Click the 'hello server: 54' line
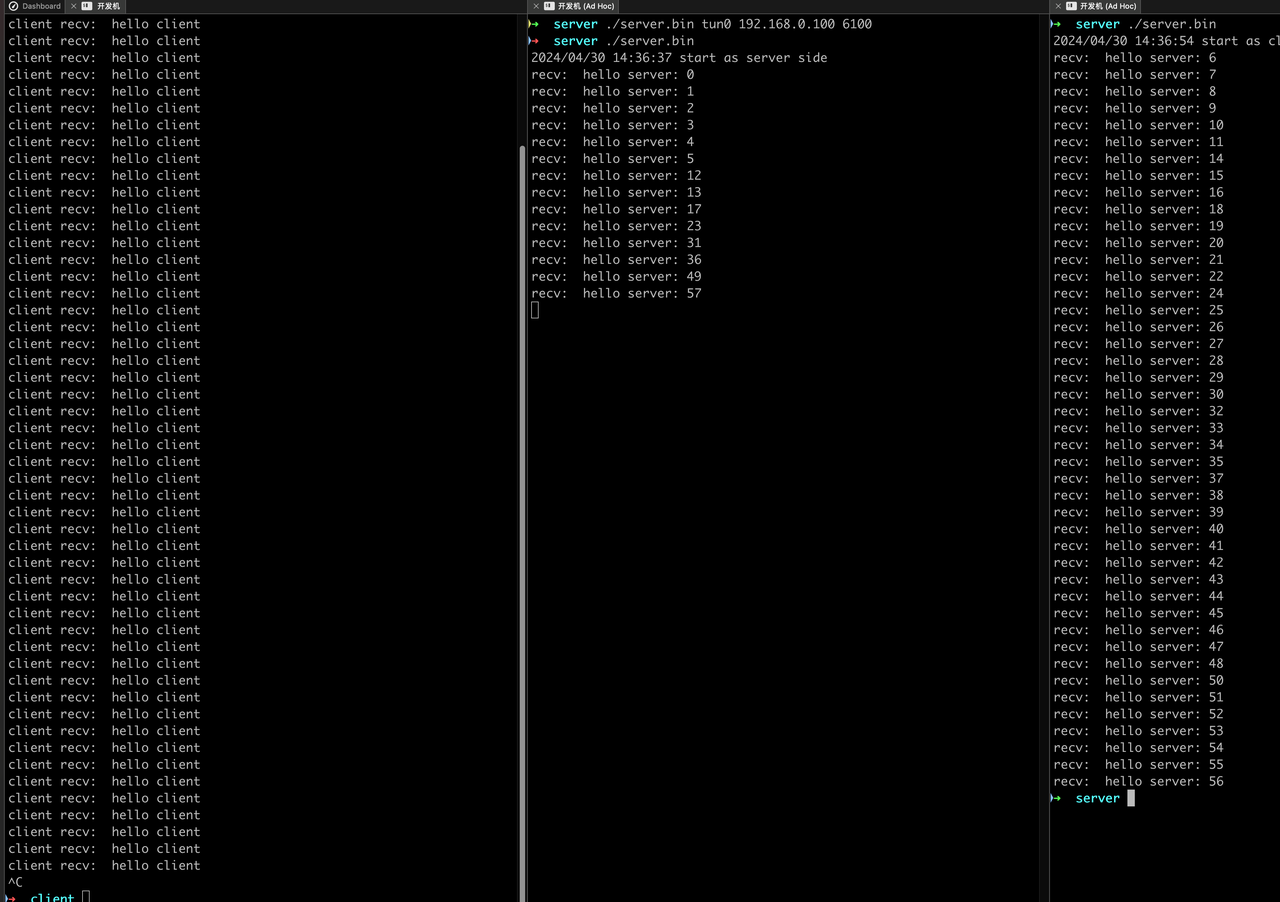 [1138, 748]
